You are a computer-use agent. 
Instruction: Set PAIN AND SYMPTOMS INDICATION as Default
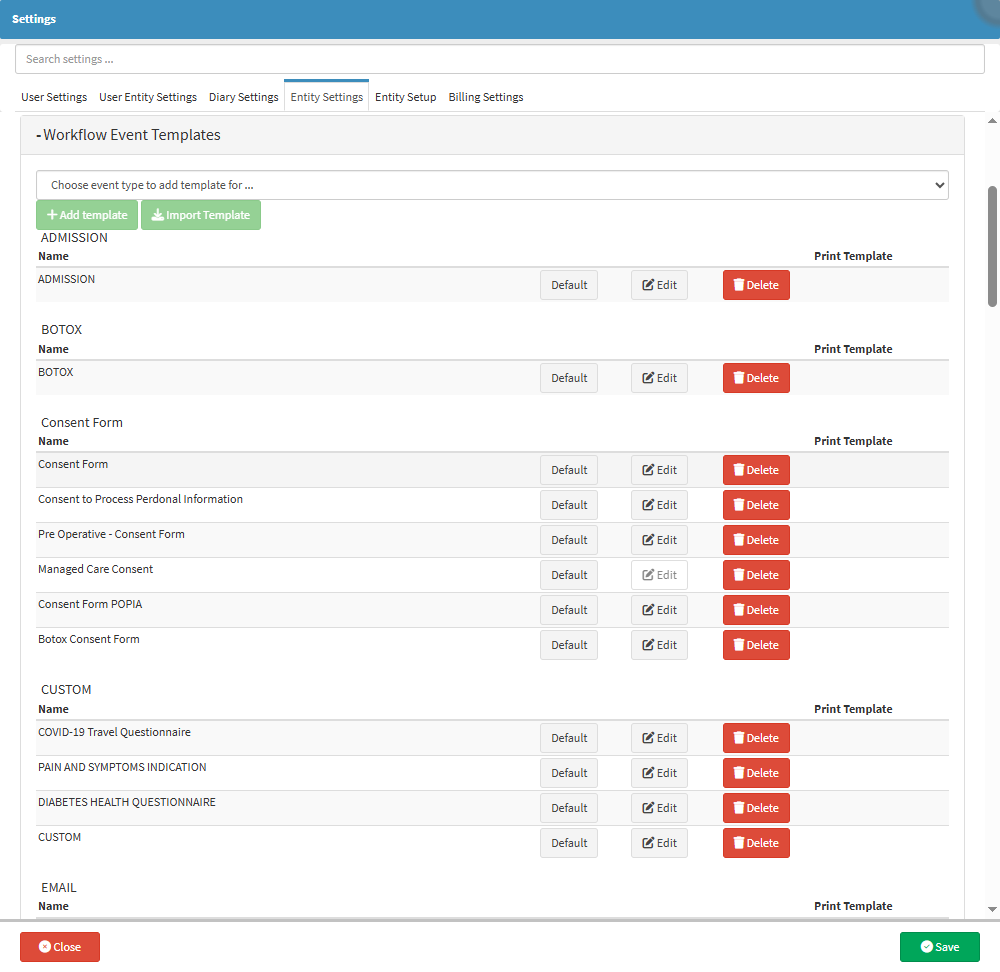click(569, 773)
